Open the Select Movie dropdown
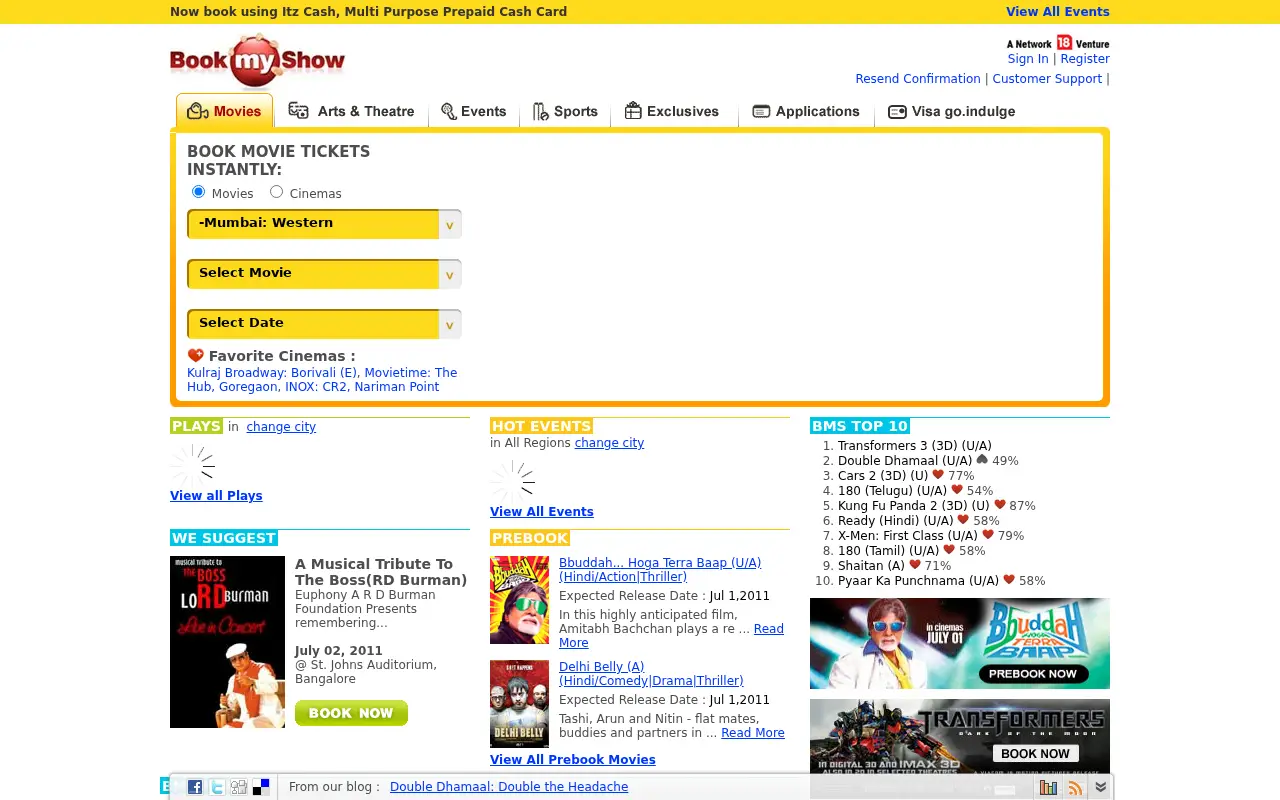 coord(324,274)
